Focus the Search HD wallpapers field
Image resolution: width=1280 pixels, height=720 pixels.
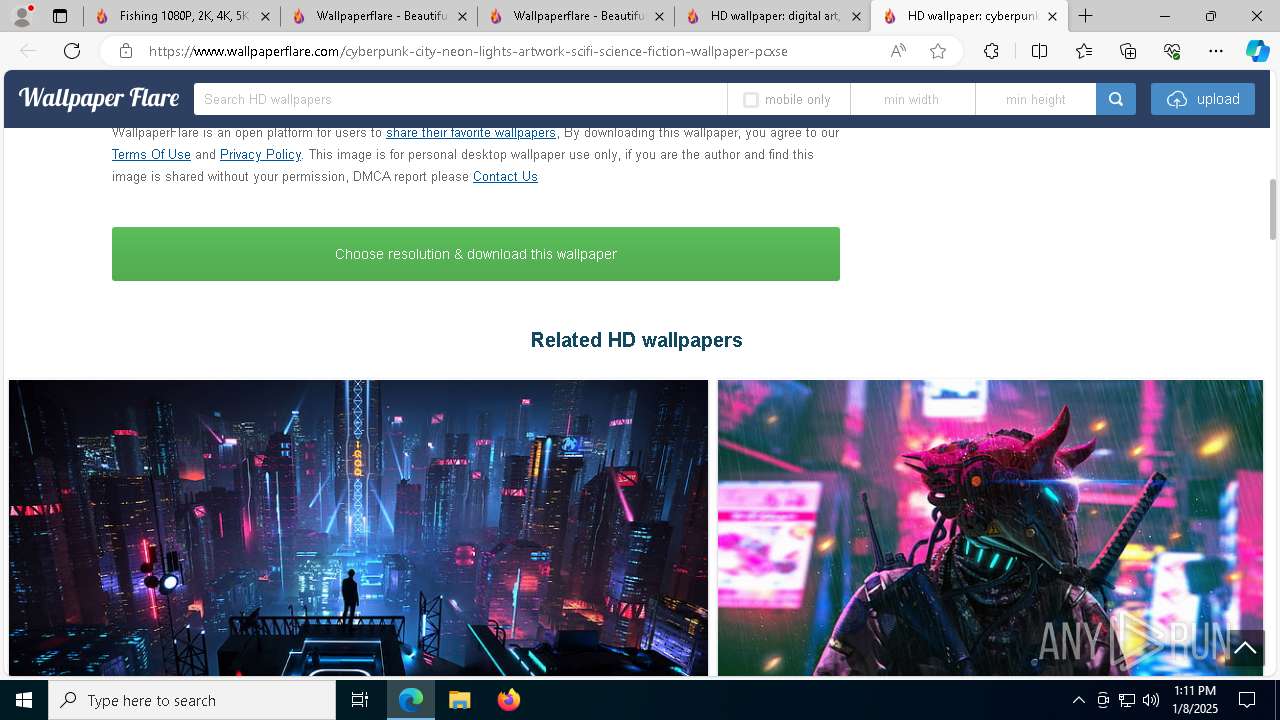pyautogui.click(x=460, y=99)
